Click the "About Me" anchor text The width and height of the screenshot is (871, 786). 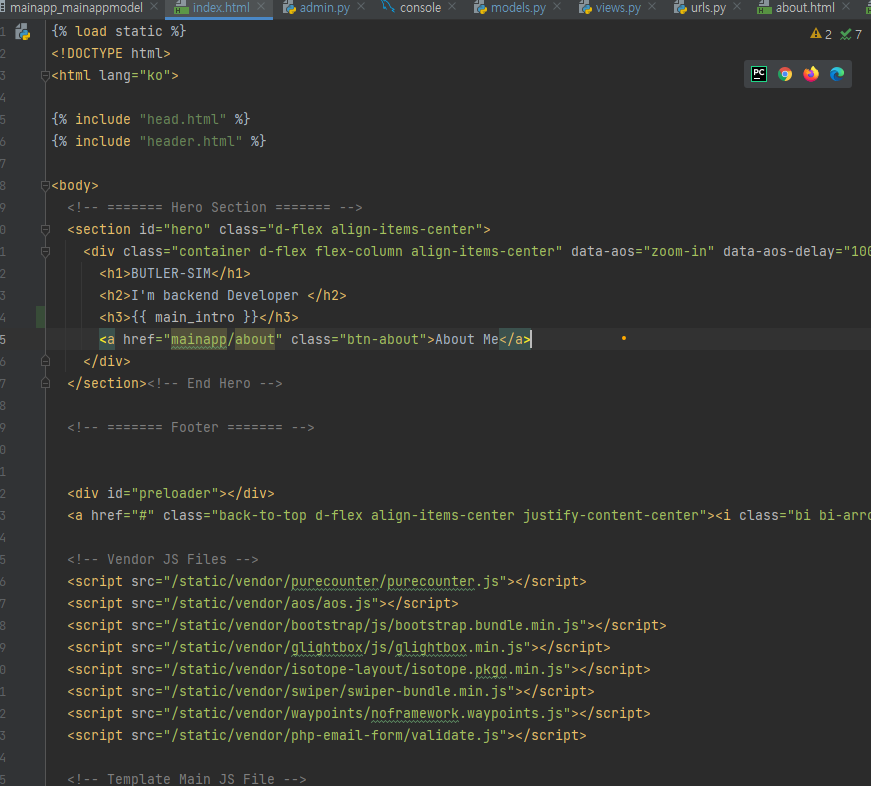pos(467,339)
